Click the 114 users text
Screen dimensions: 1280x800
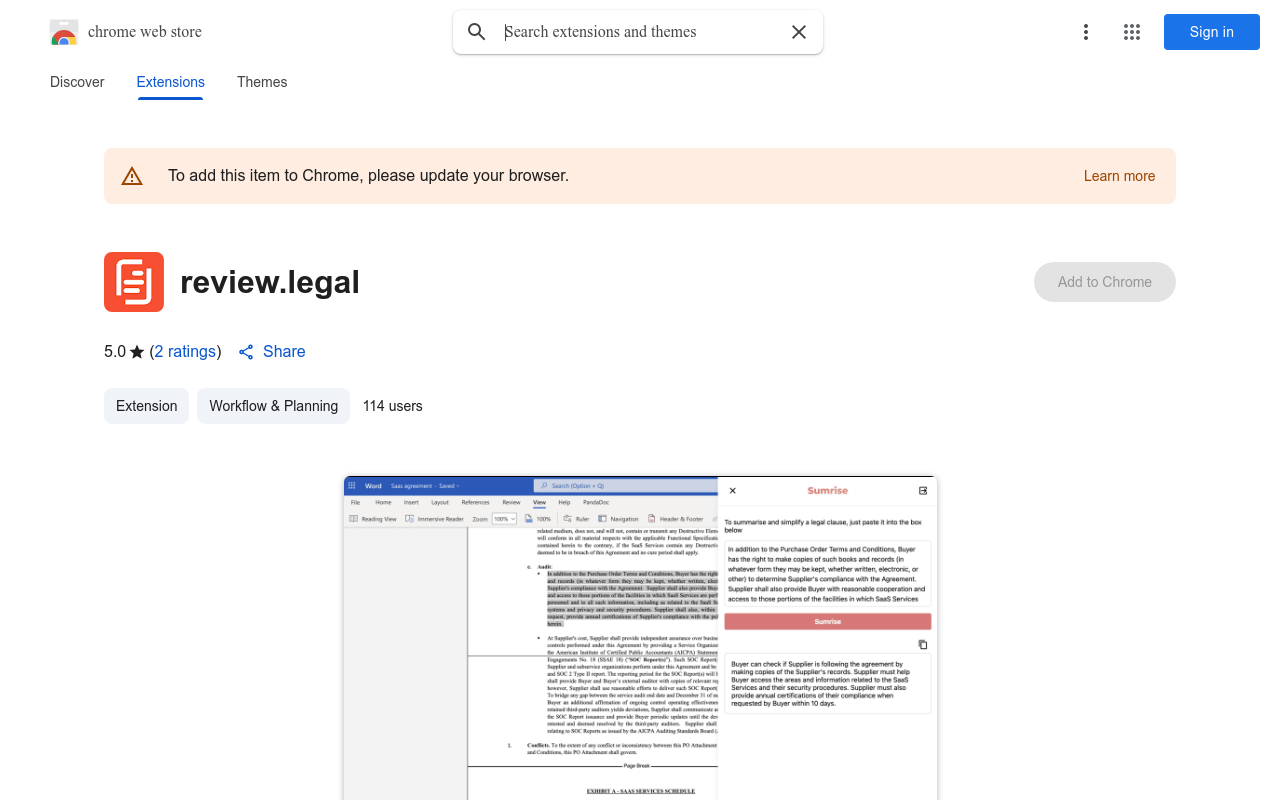(x=393, y=406)
